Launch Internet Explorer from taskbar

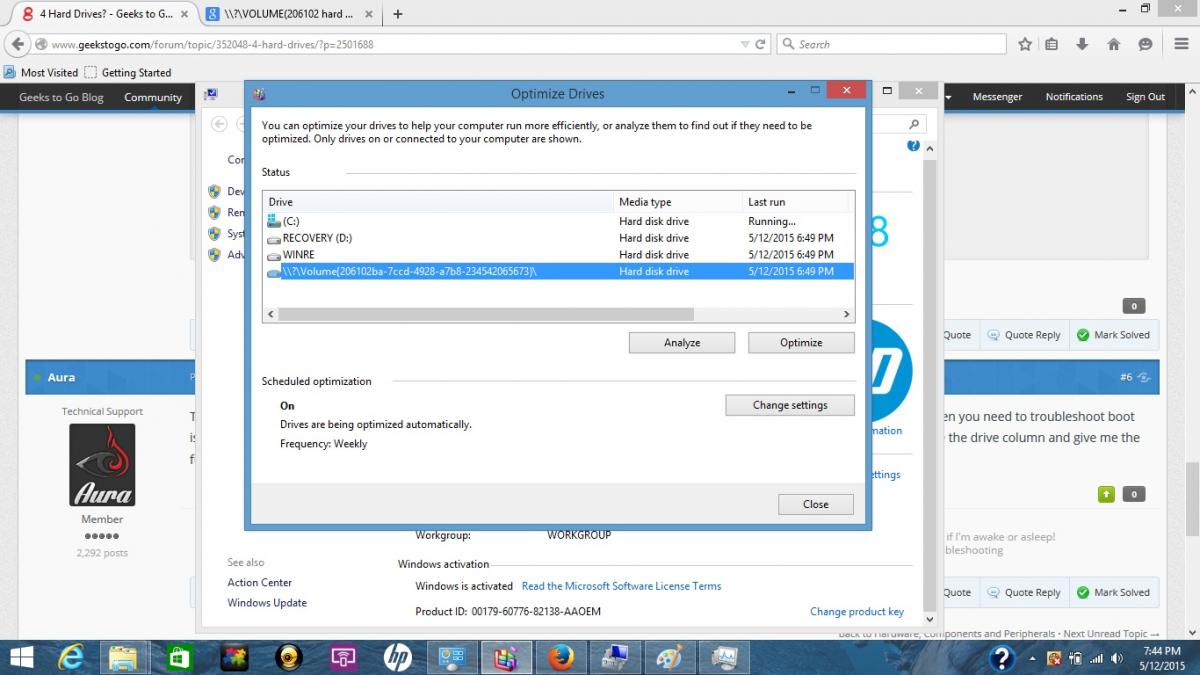(x=71, y=657)
